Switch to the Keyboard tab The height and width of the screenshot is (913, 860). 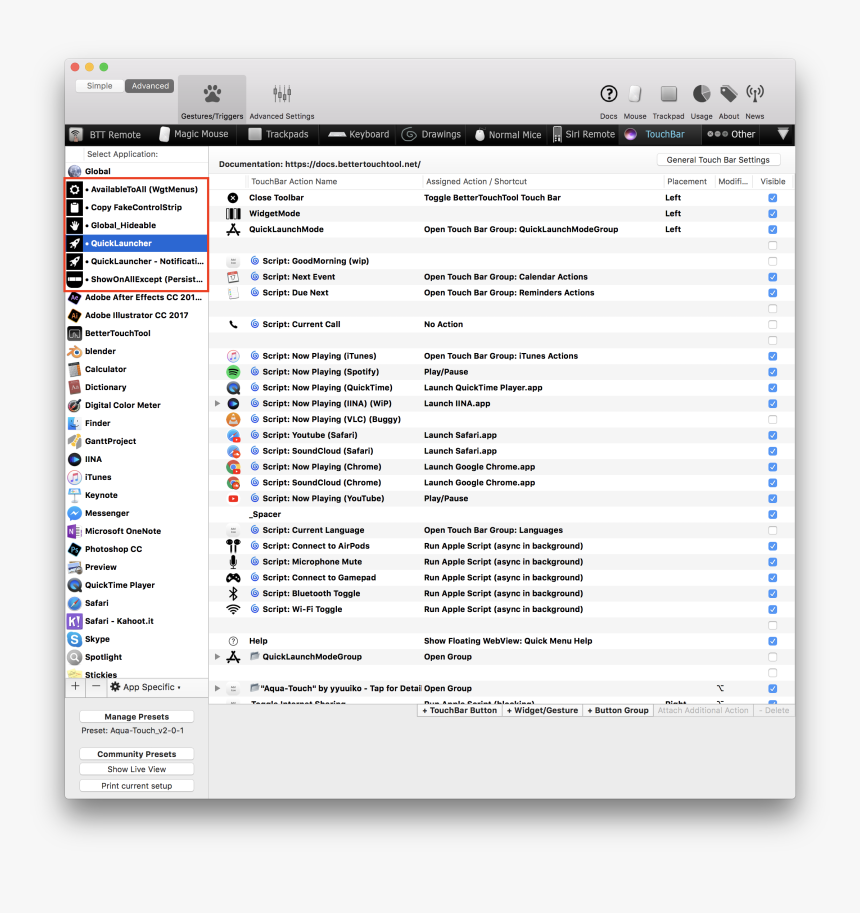358,135
